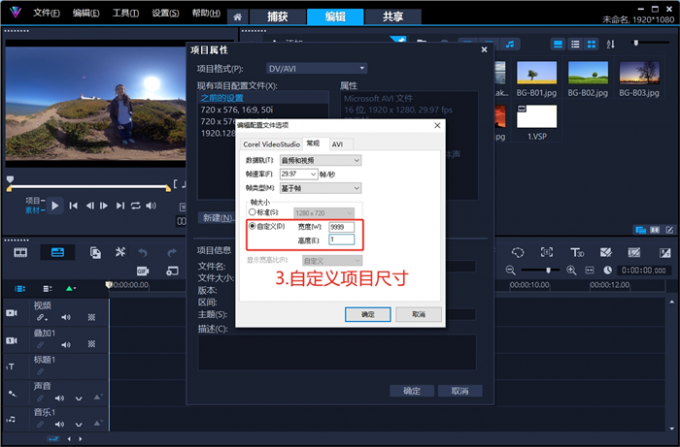The image size is (680, 447).
Task: Click 确定 in the 项目属性 dialog
Action: (x=412, y=391)
